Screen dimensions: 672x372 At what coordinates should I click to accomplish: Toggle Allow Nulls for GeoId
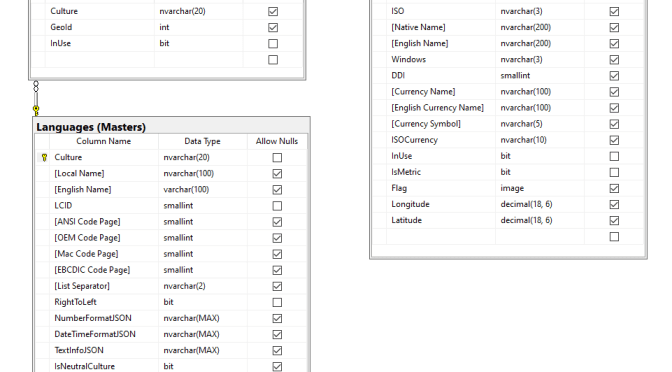click(x=273, y=27)
